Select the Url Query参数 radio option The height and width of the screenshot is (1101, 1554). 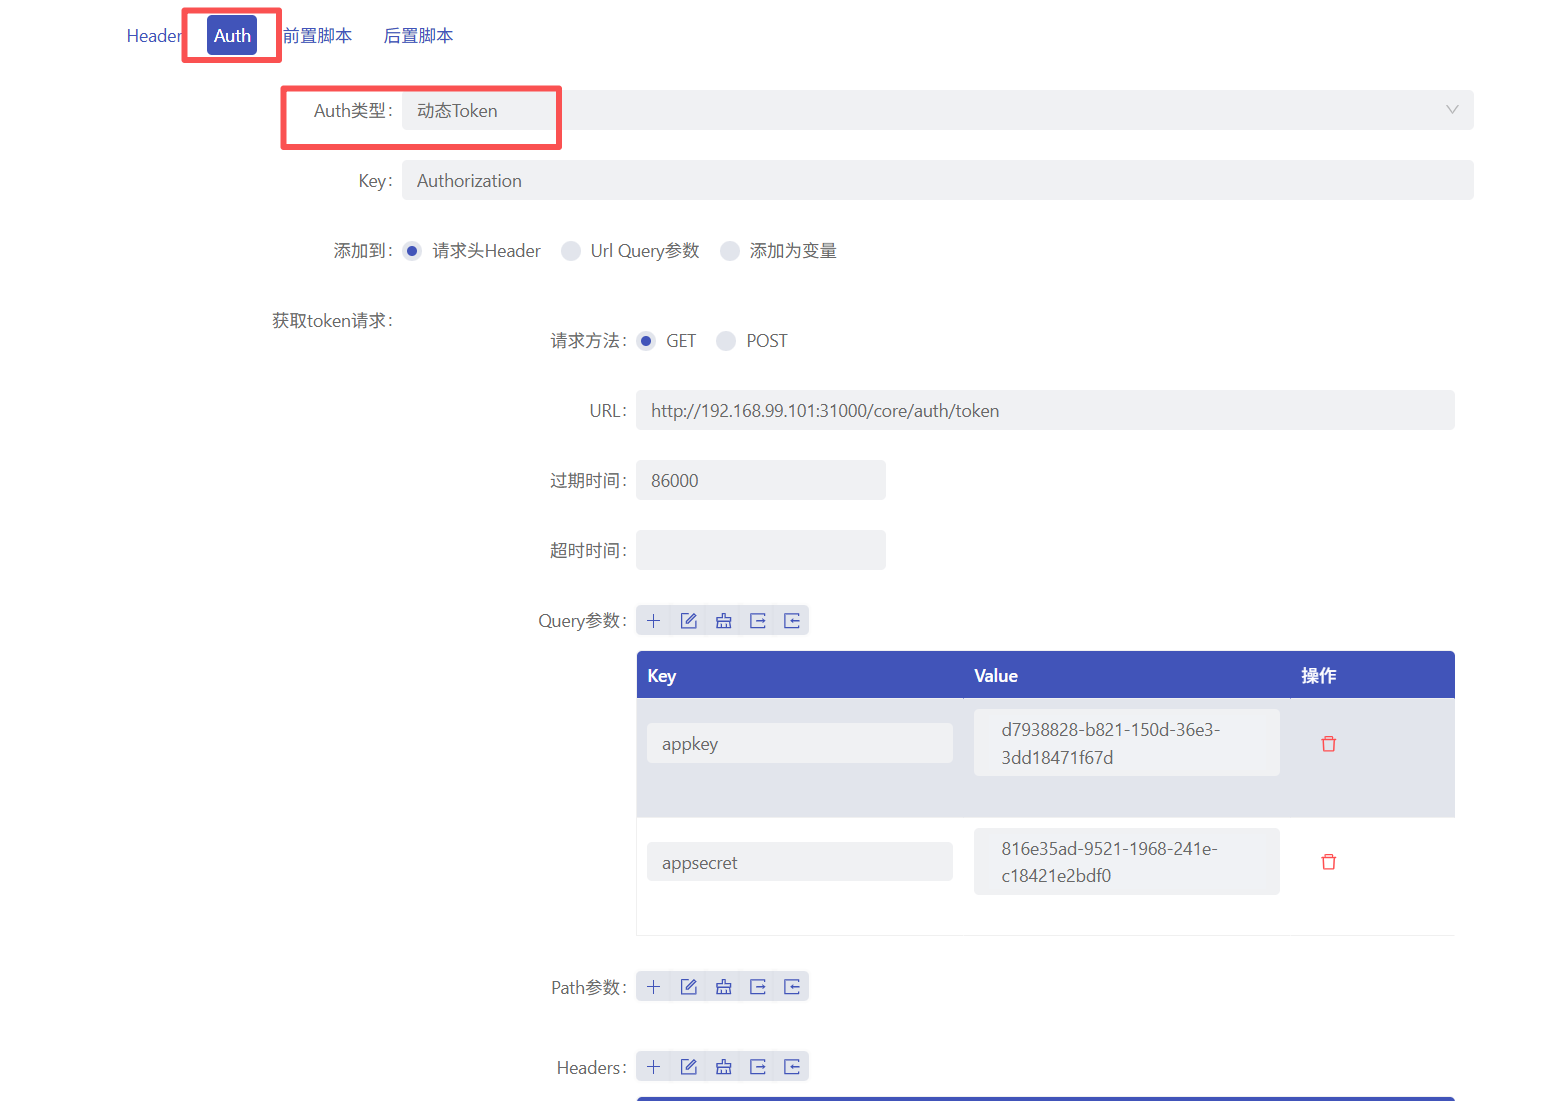coord(571,251)
